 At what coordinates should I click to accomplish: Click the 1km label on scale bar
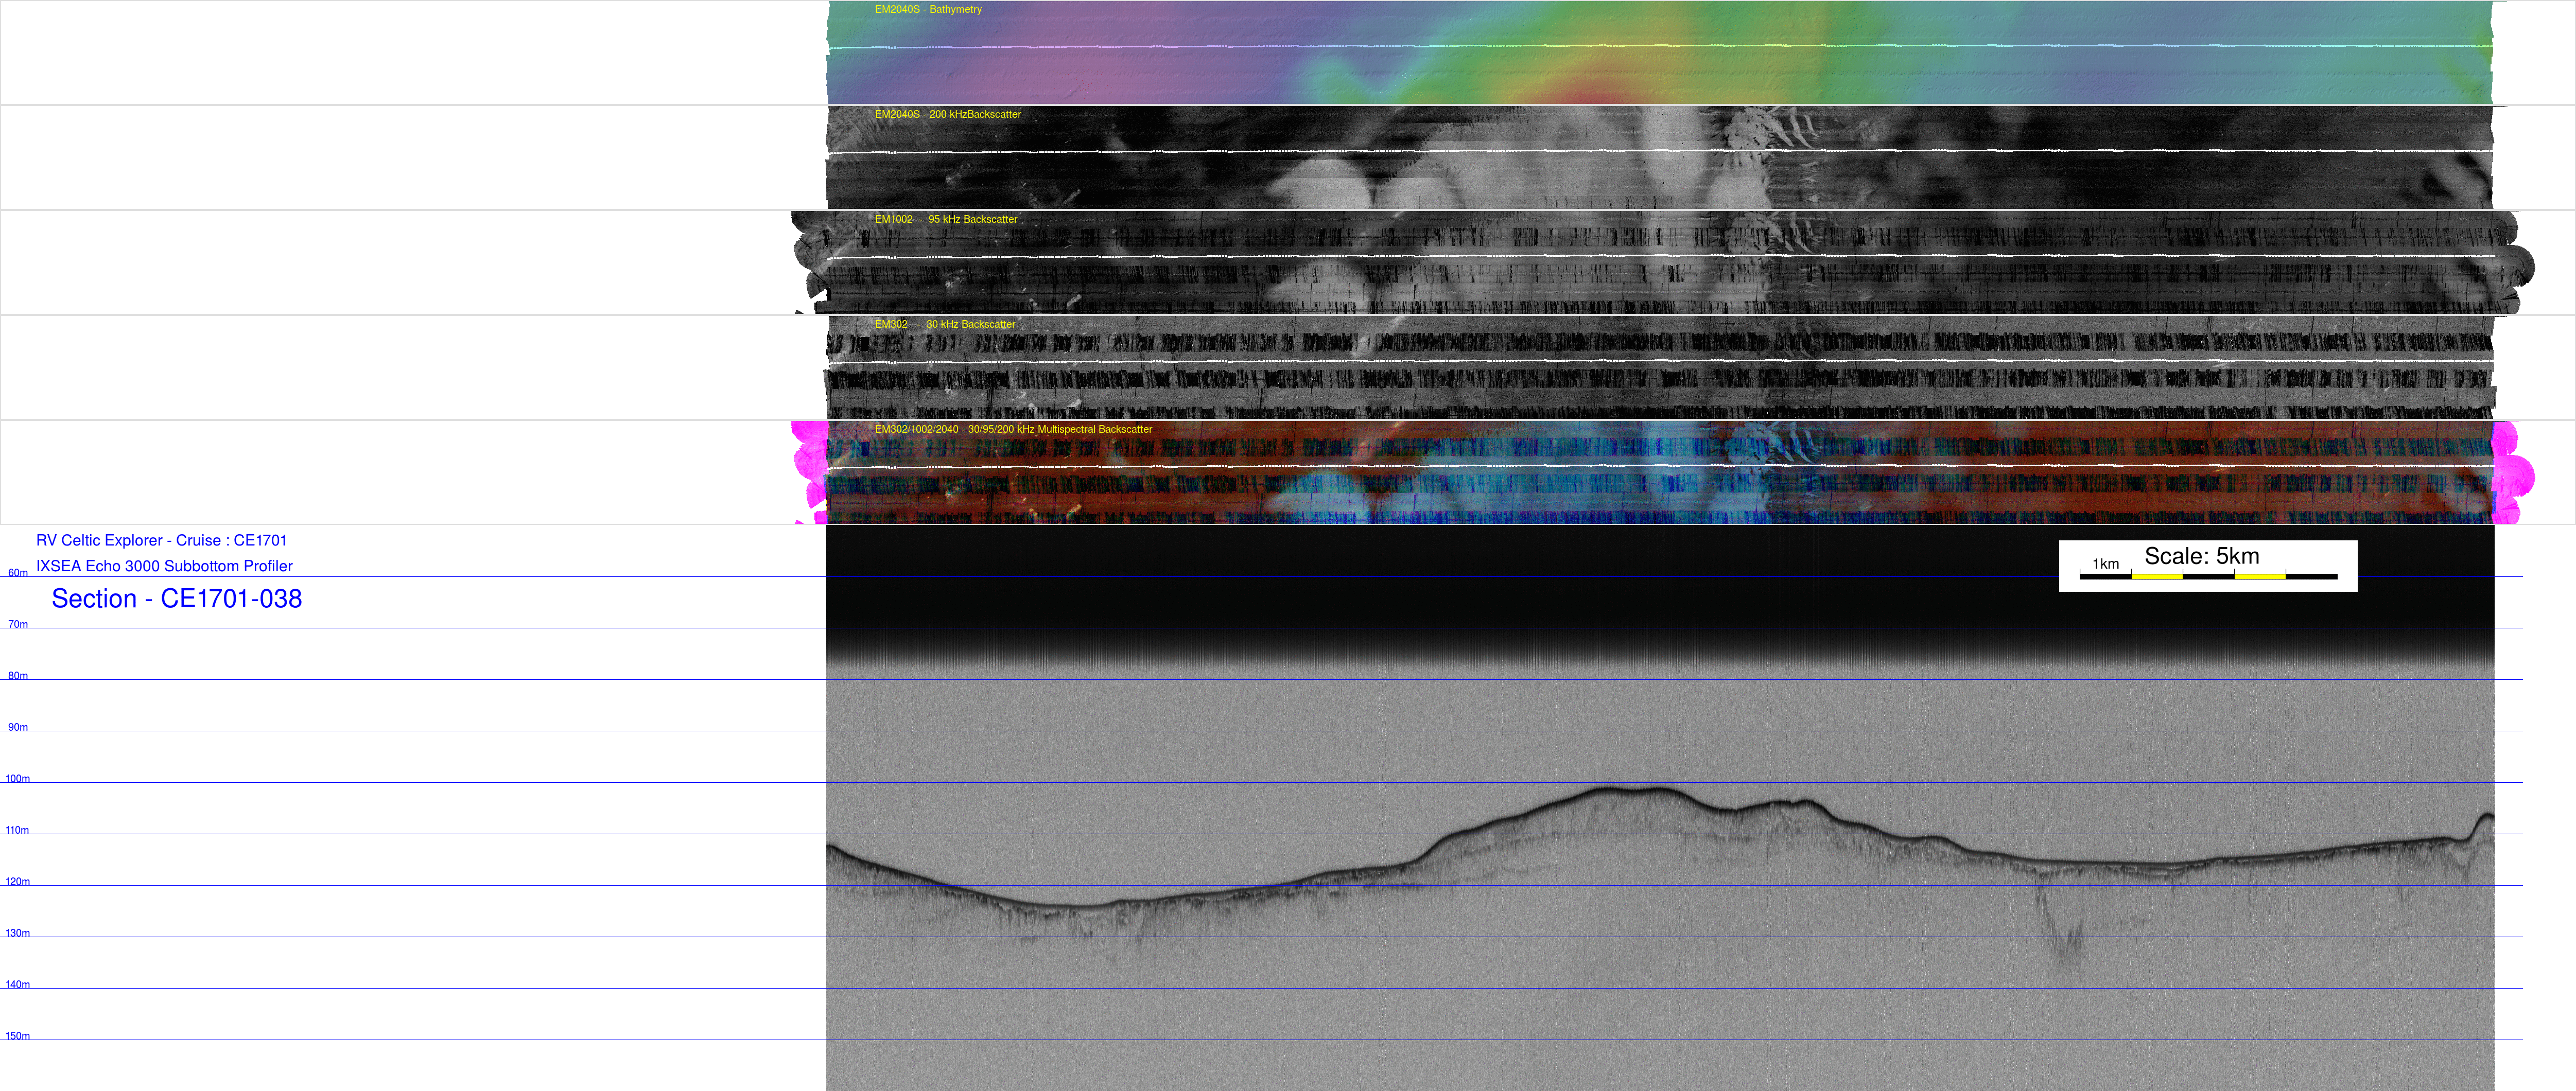pos(2105,564)
